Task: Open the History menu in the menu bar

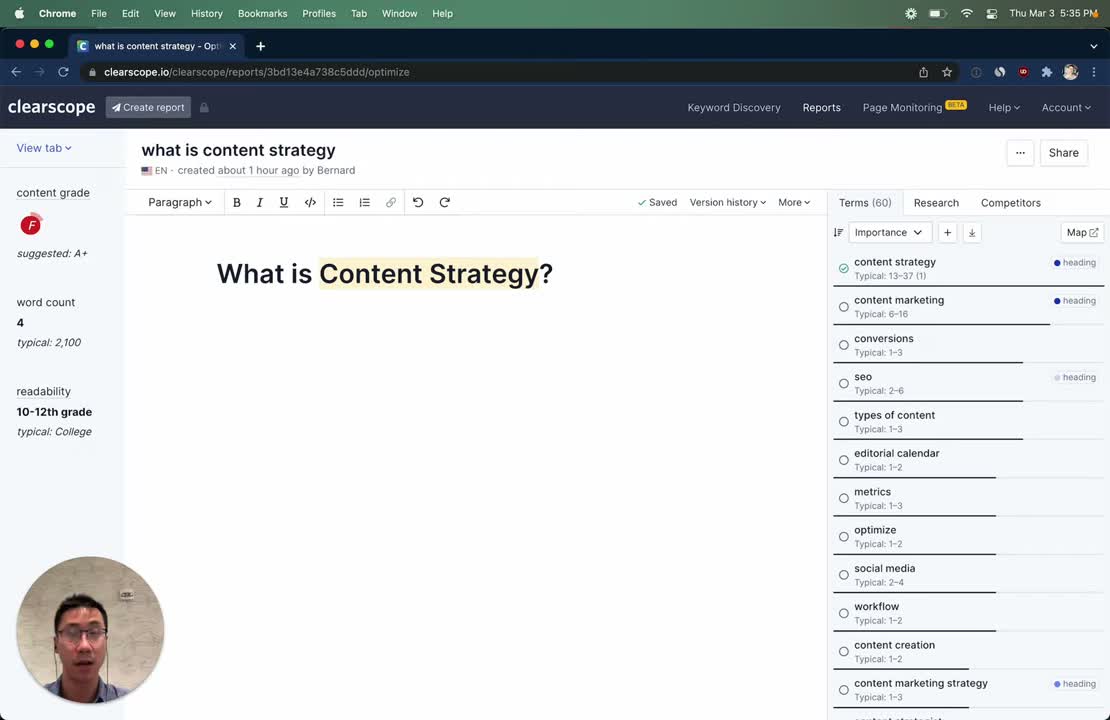Action: coord(207,13)
